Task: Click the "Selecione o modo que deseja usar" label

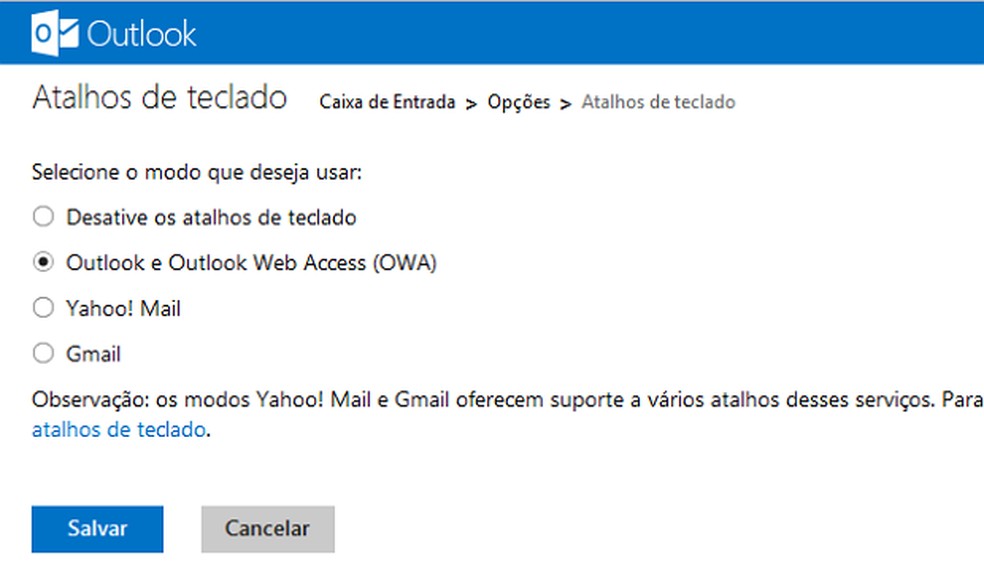Action: 200,172
